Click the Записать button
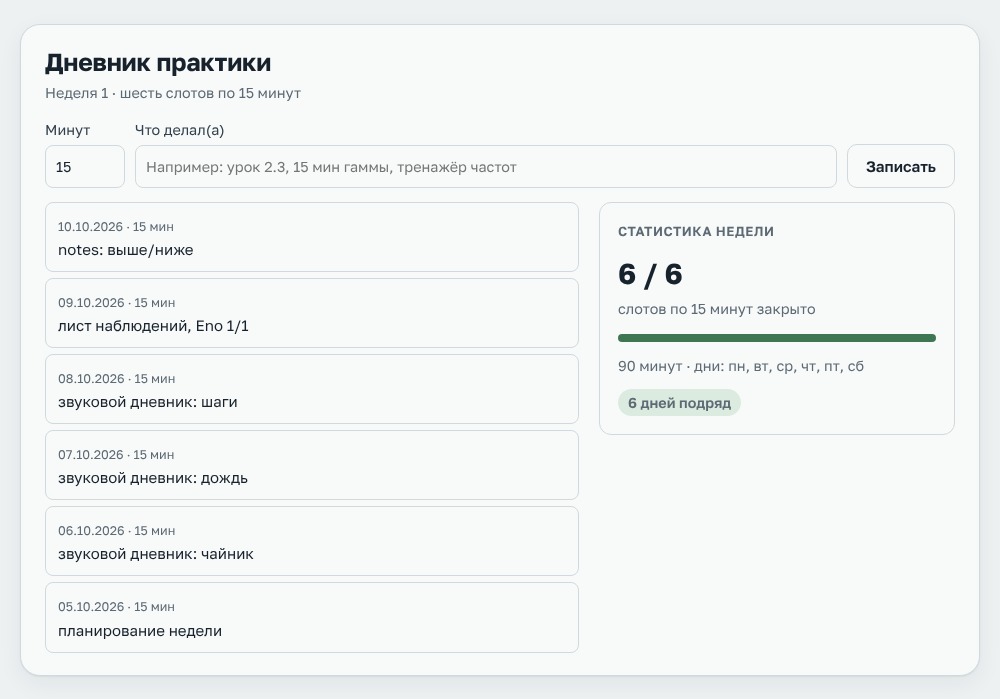Image resolution: width=1000 pixels, height=699 pixels. (x=901, y=166)
